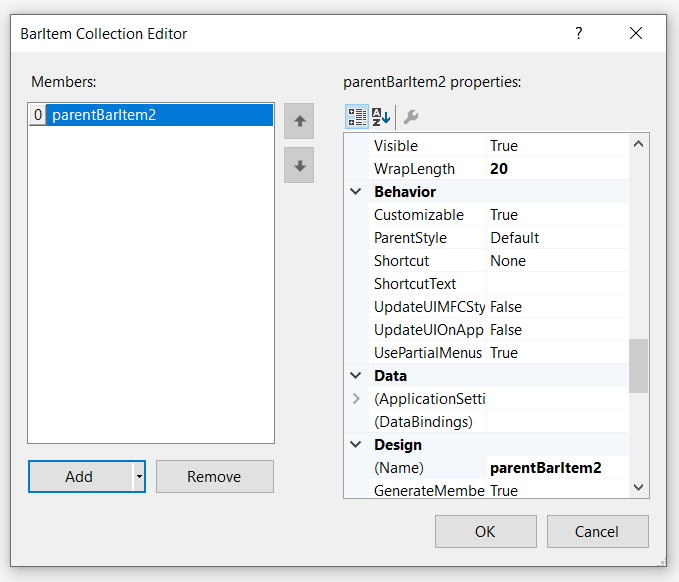Collapse the Design category

[356, 445]
